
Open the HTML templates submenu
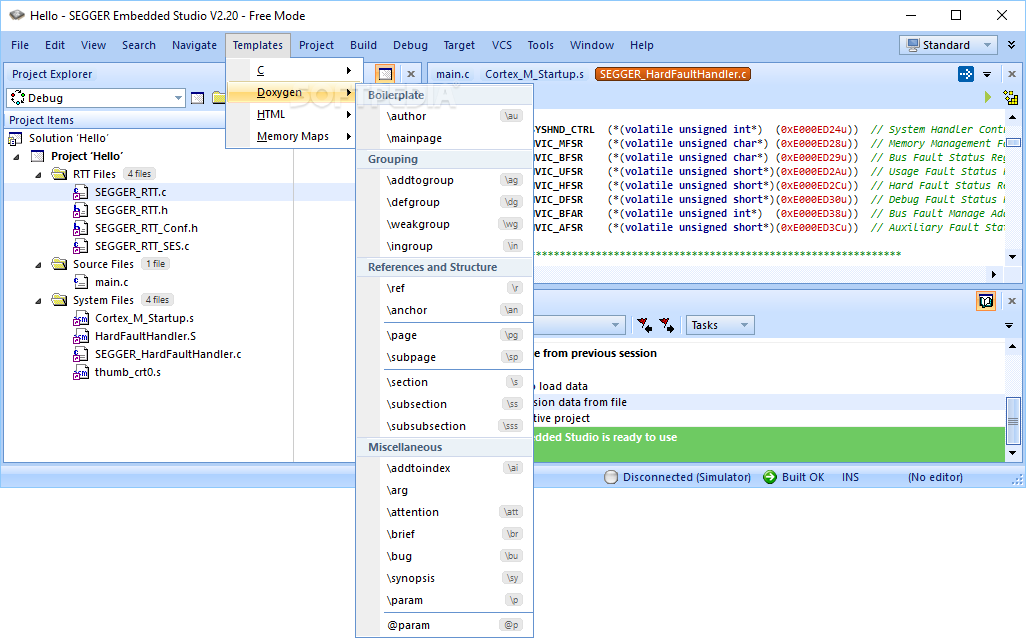(291, 115)
